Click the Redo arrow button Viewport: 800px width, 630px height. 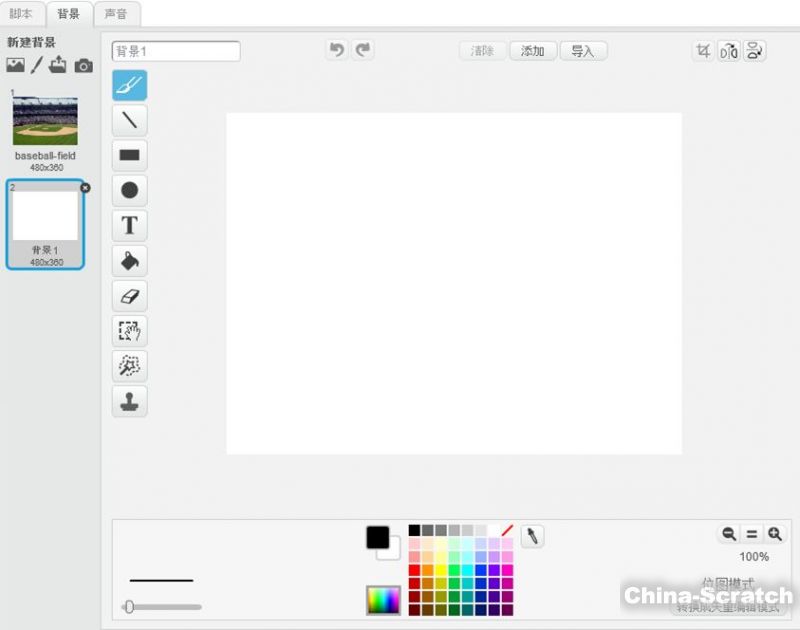click(362, 50)
